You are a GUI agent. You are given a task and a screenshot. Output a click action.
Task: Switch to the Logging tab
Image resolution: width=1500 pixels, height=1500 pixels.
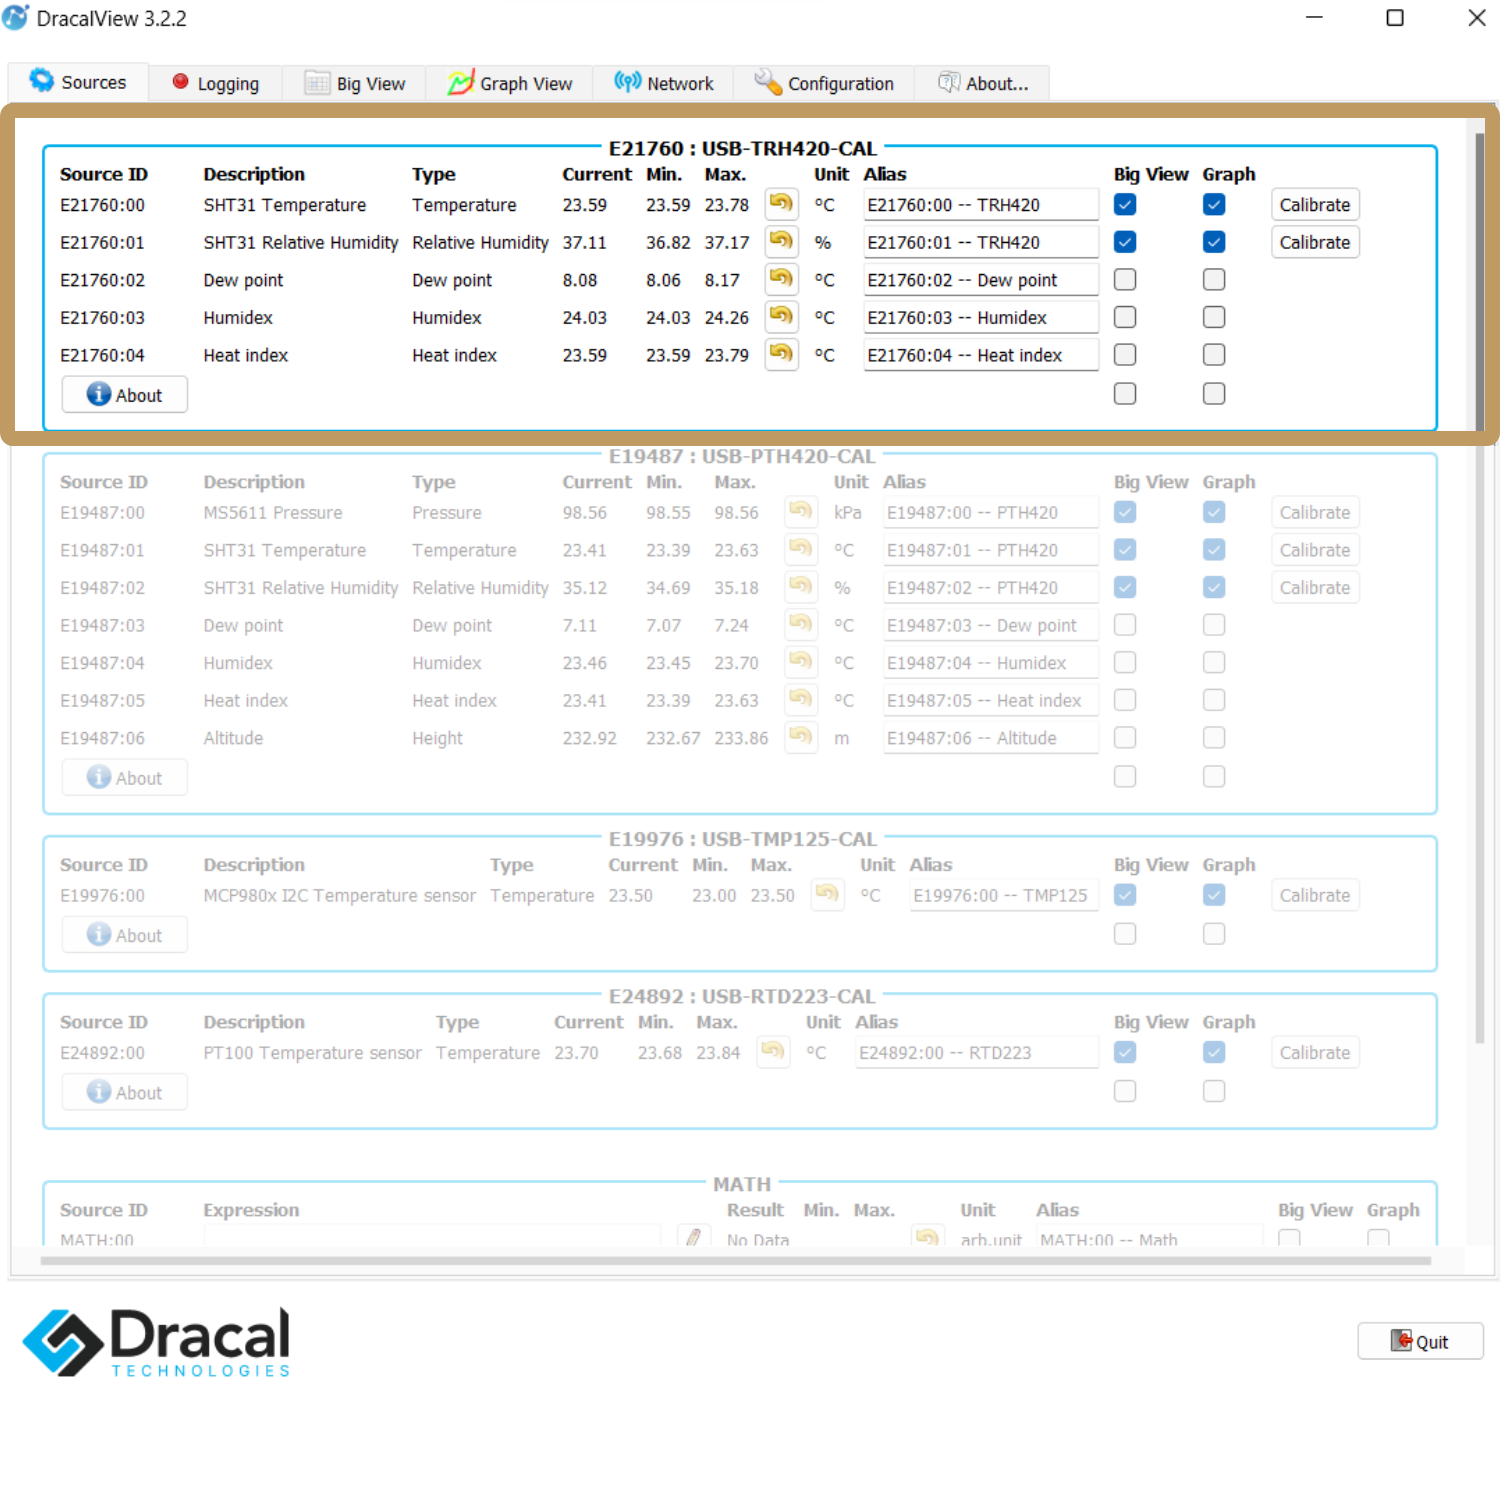coord(215,83)
